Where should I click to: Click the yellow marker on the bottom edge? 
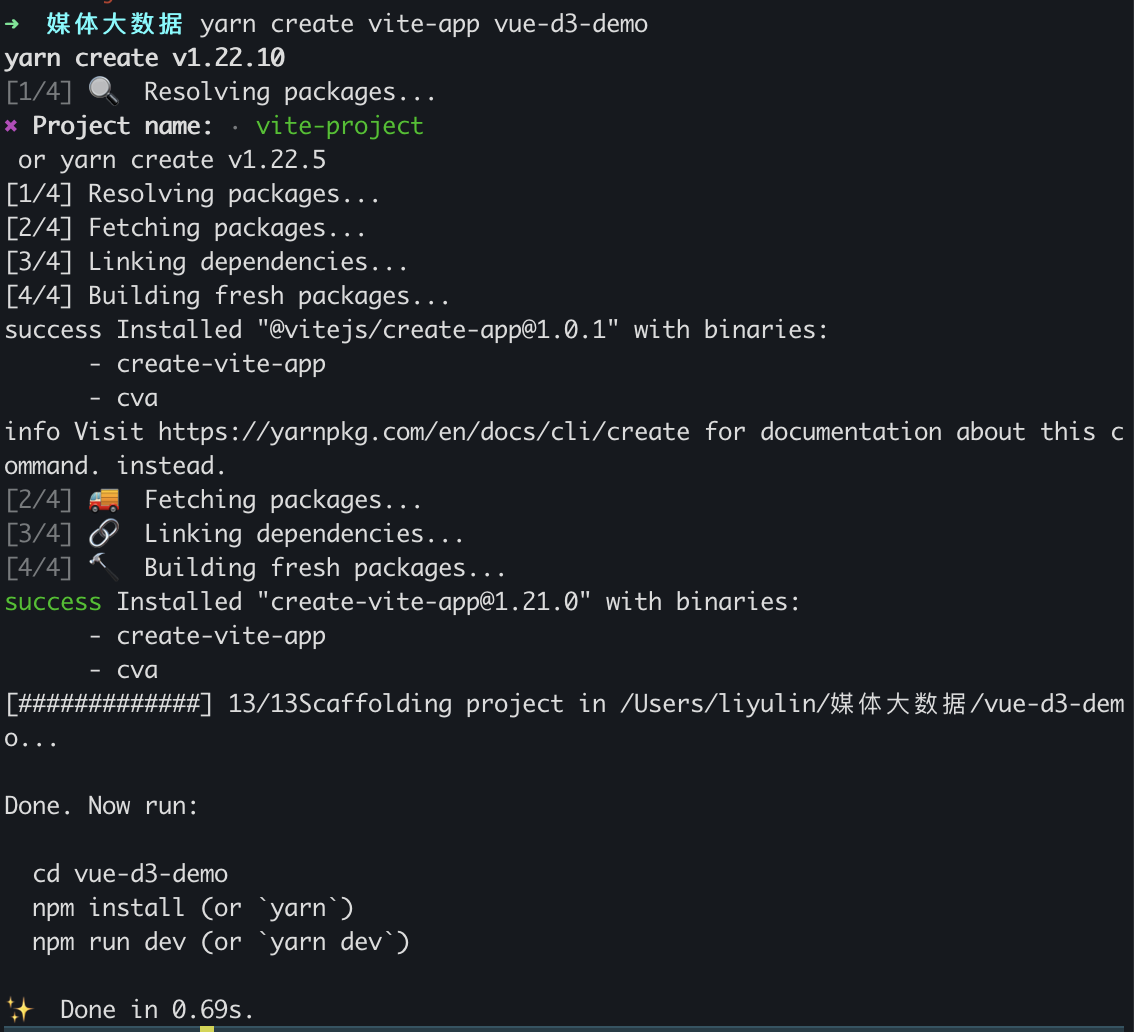click(x=207, y=1028)
